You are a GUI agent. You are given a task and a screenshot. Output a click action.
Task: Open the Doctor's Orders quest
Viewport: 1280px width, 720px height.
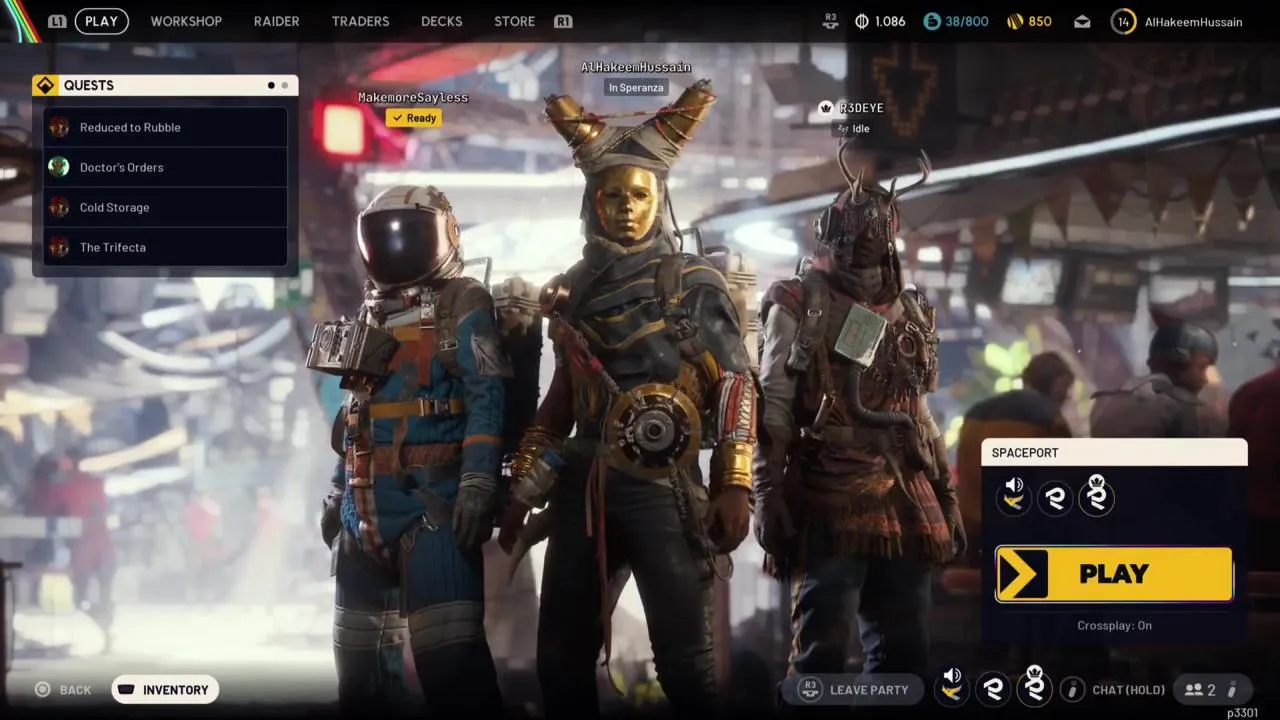[x=165, y=167]
